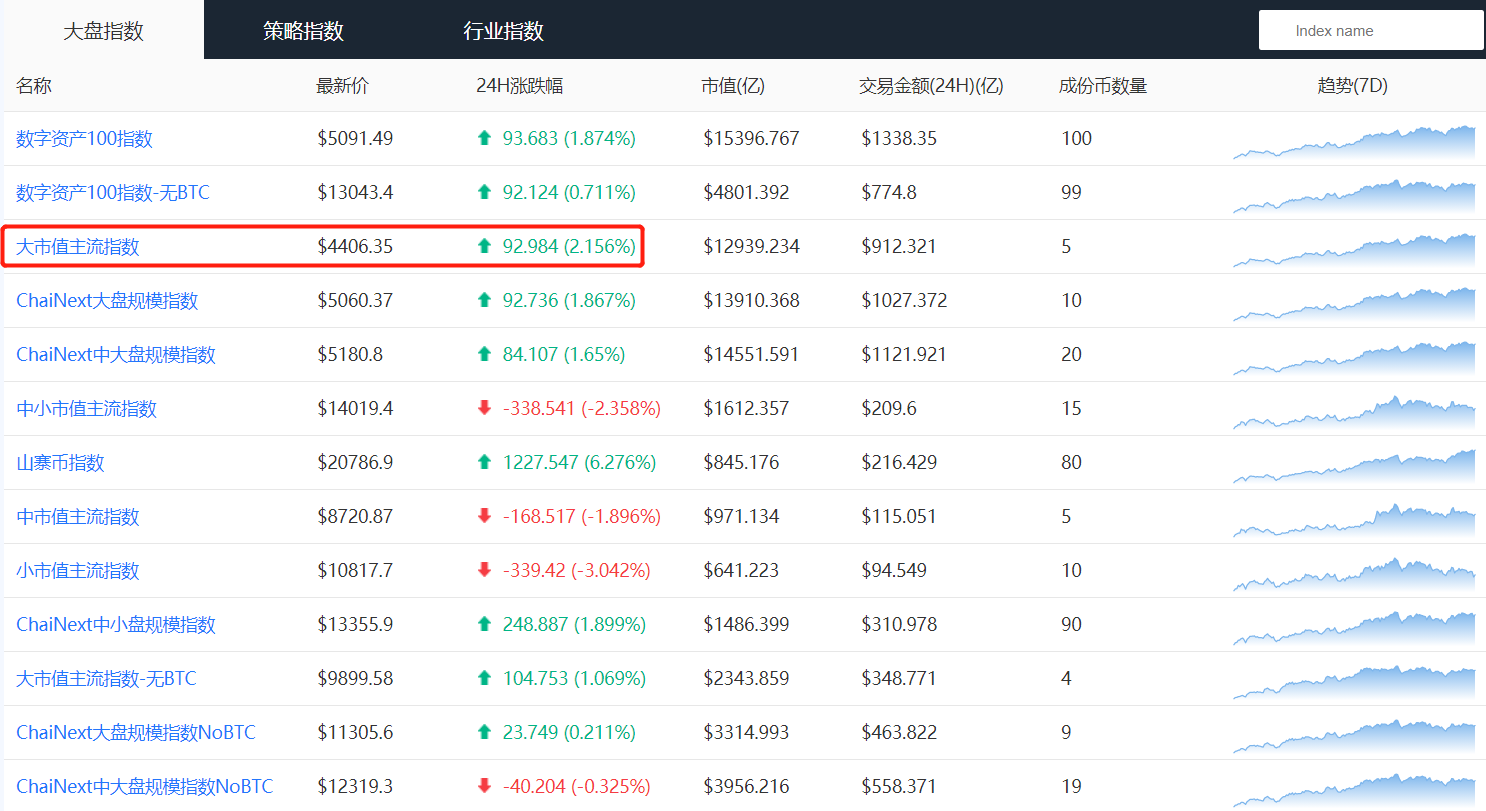Open the ChaiNext大盘规模指数NoBTC link

click(x=136, y=733)
